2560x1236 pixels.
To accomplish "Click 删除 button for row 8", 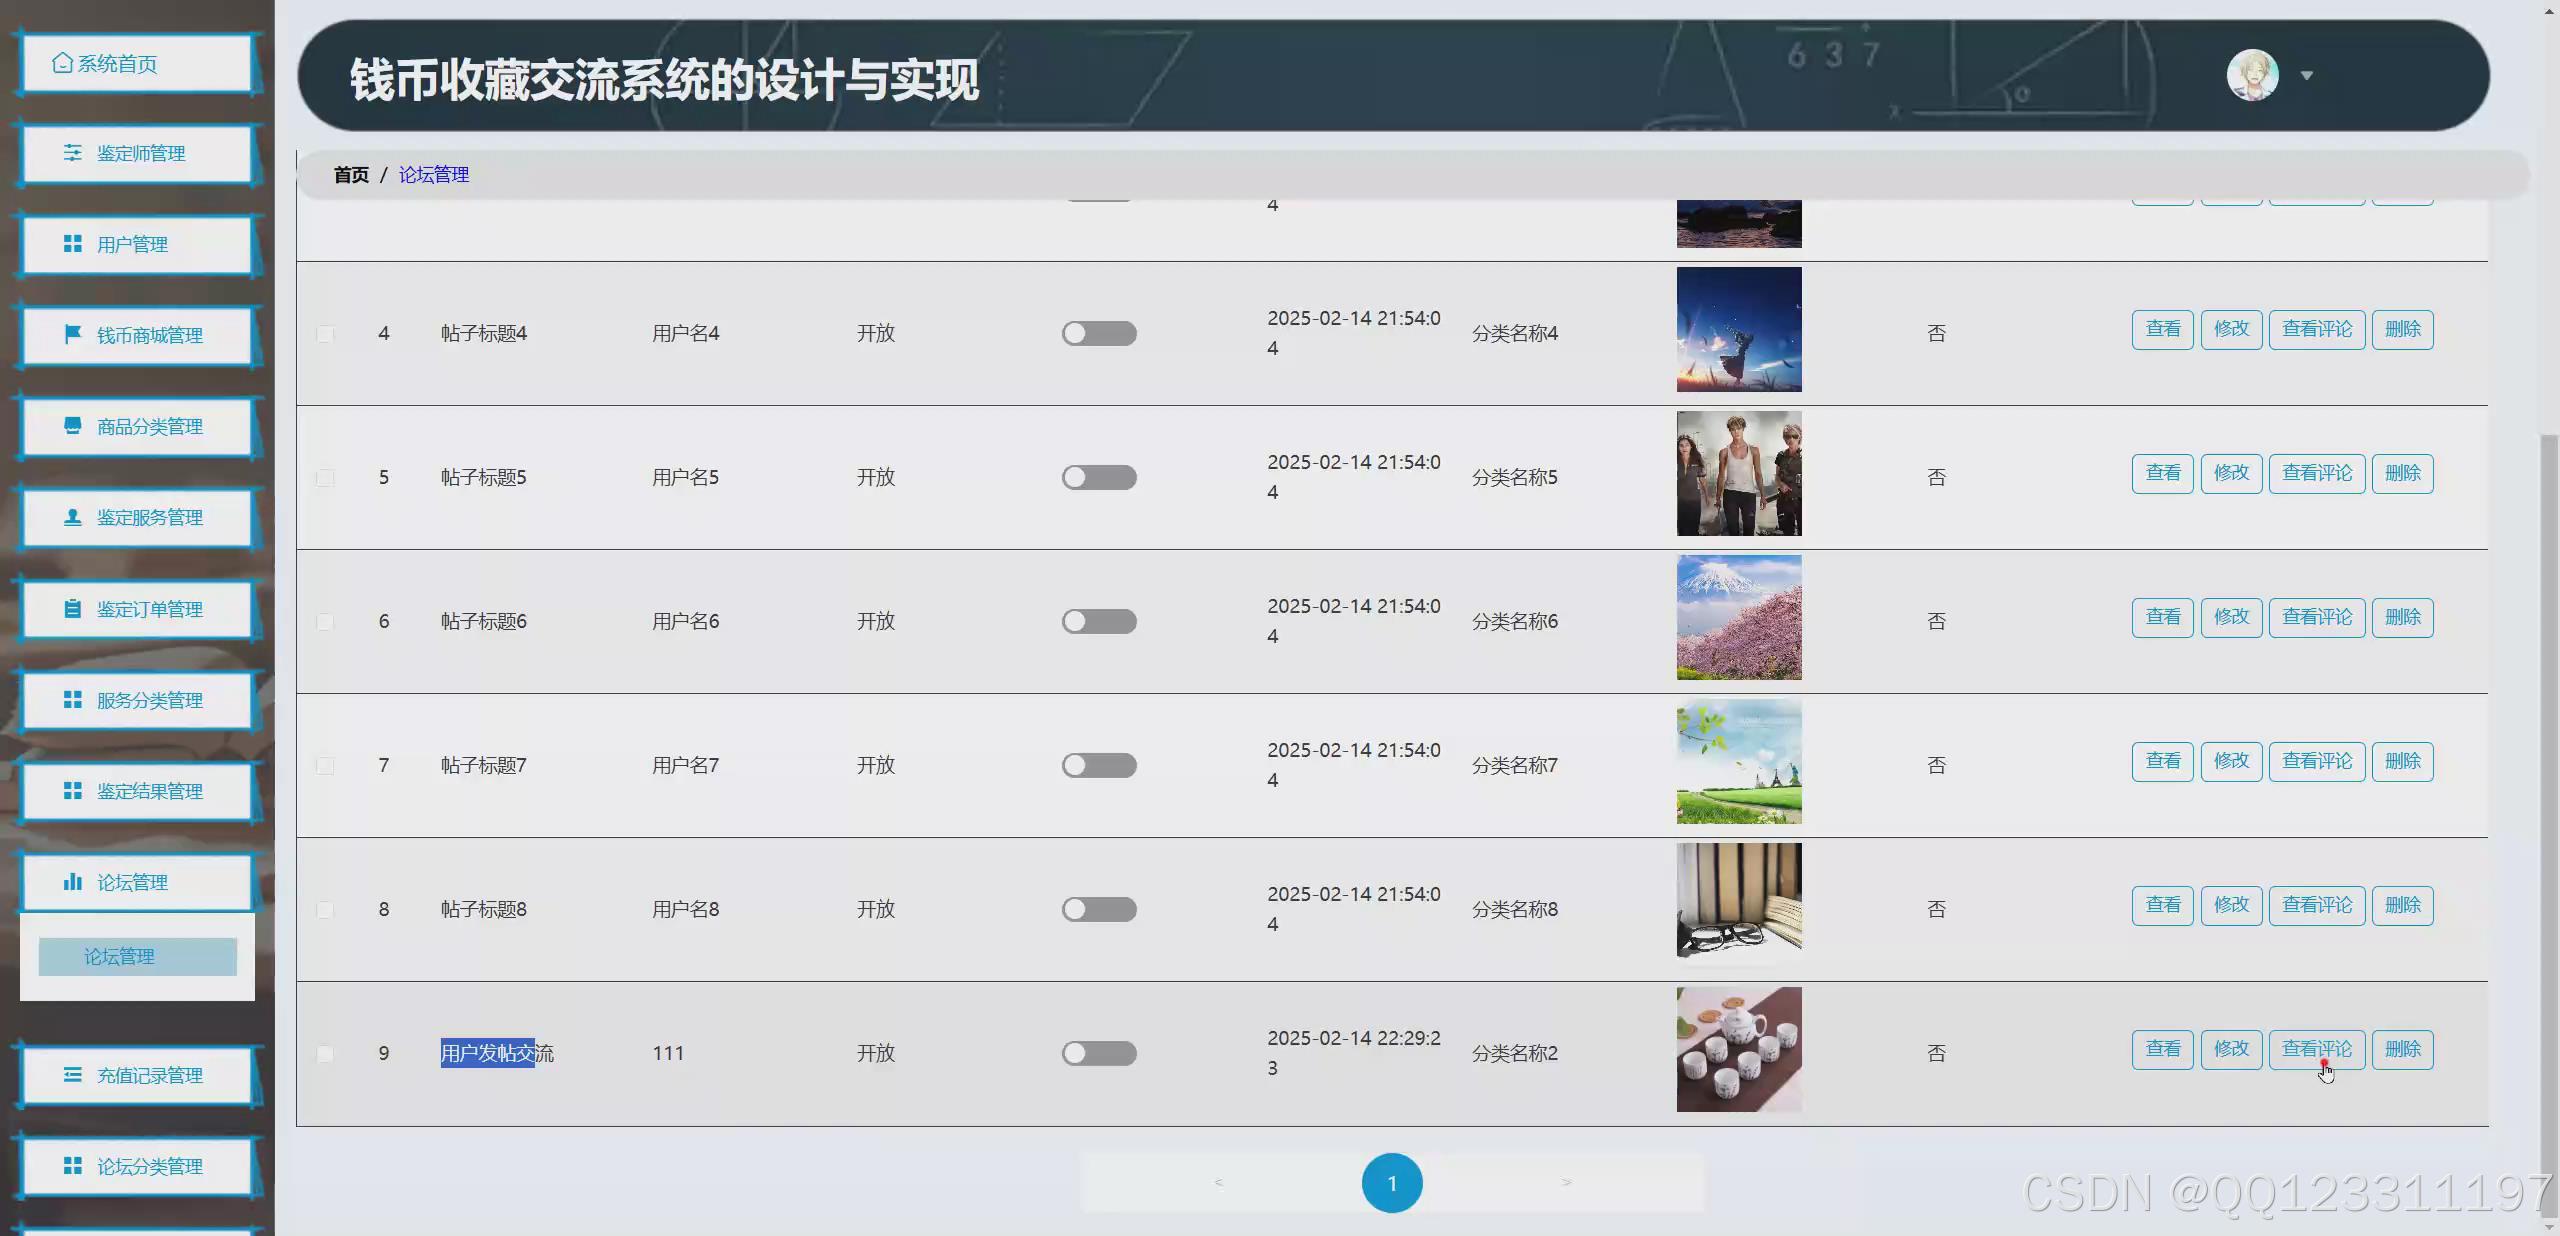I will (x=2402, y=905).
